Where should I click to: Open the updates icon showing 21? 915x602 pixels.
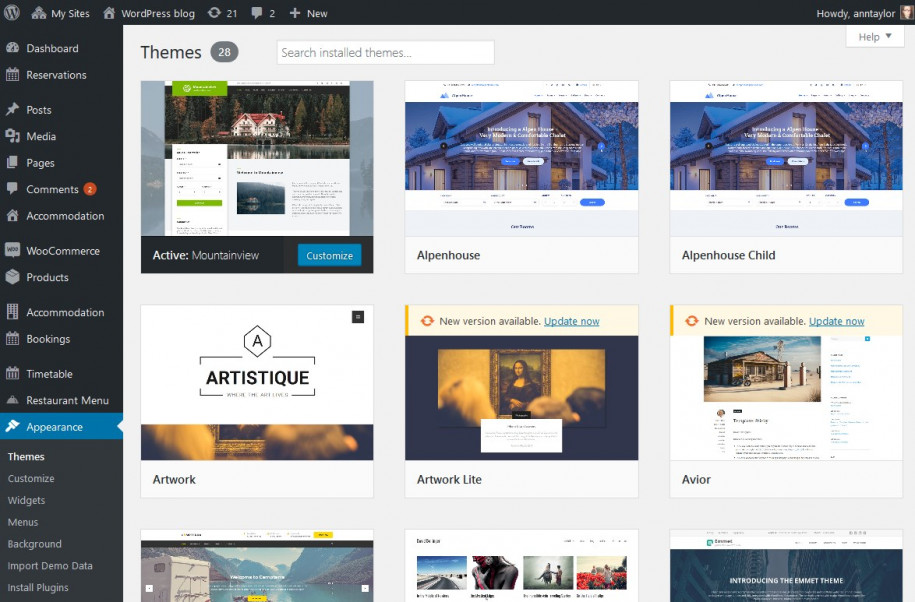pos(214,13)
